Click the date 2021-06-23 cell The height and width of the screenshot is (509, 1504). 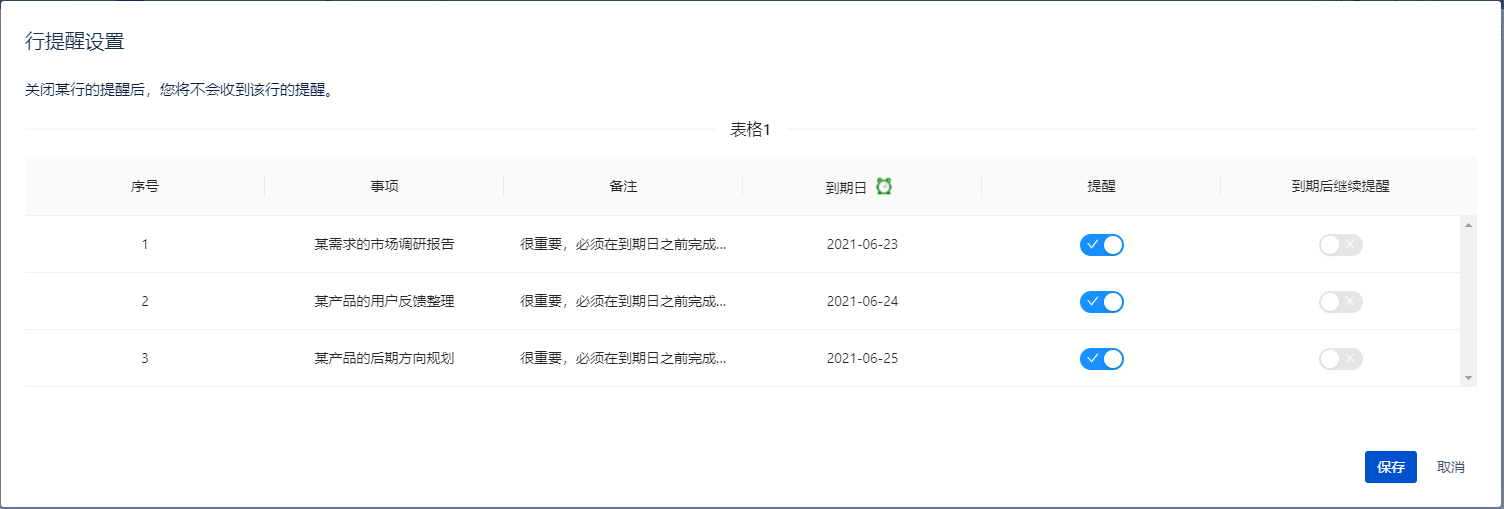862,245
